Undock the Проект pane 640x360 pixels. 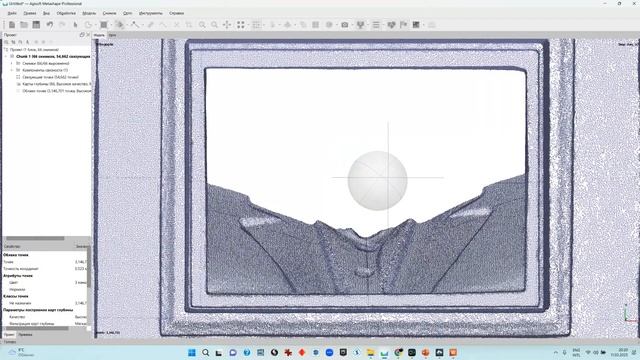tap(82, 35)
